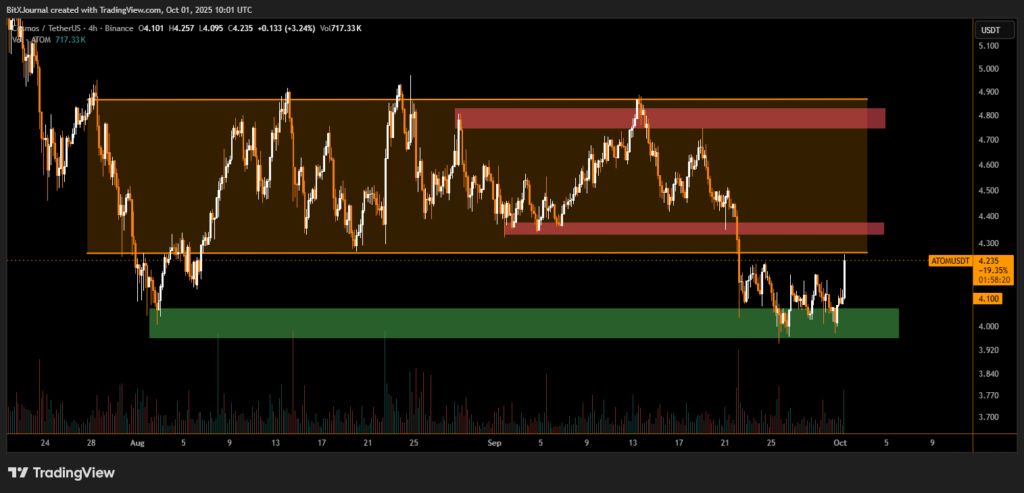
Task: Click the Aug label on time axis
Action: [137, 441]
